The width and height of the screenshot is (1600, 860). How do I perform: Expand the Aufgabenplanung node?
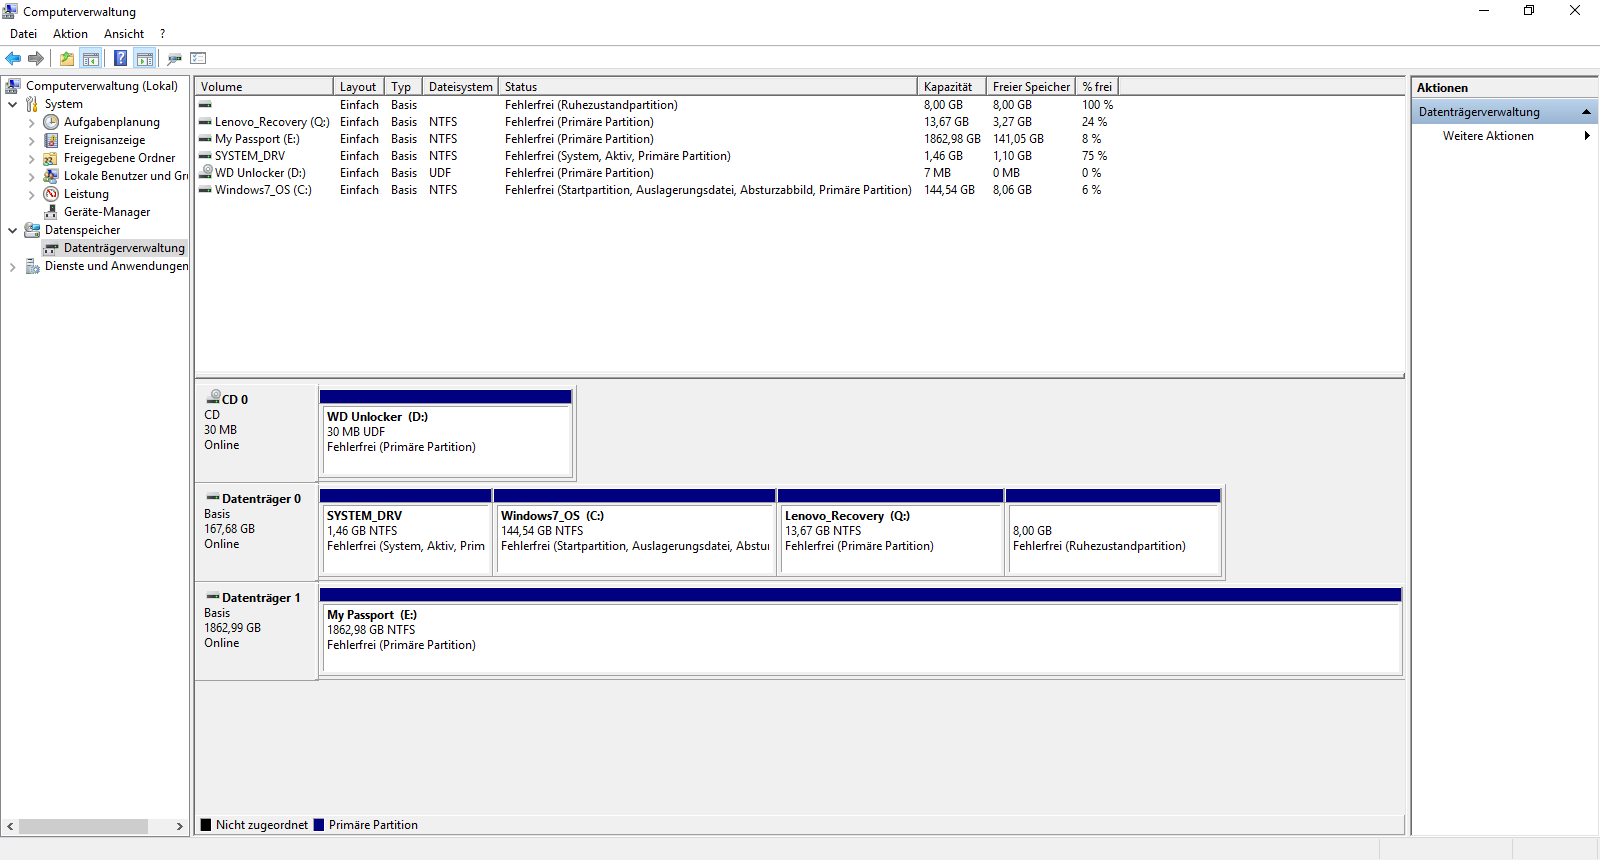coord(31,123)
